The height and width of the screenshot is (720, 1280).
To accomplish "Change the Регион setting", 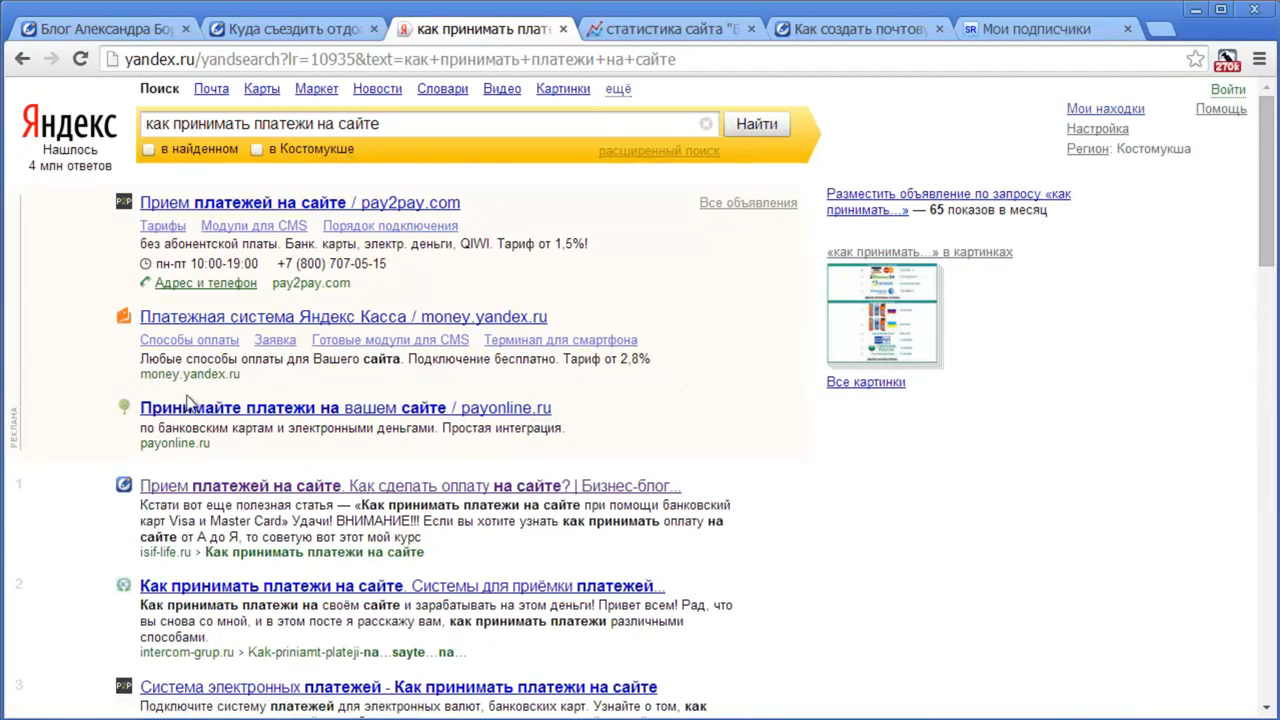I will (x=1088, y=149).
